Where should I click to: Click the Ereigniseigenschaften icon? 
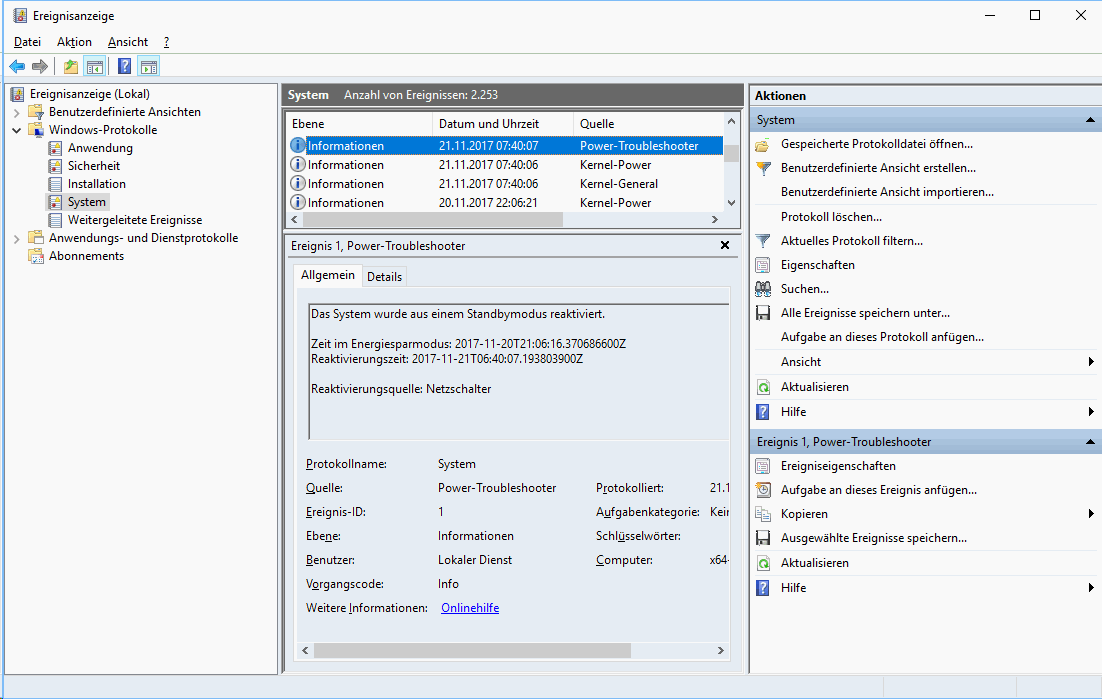click(763, 466)
